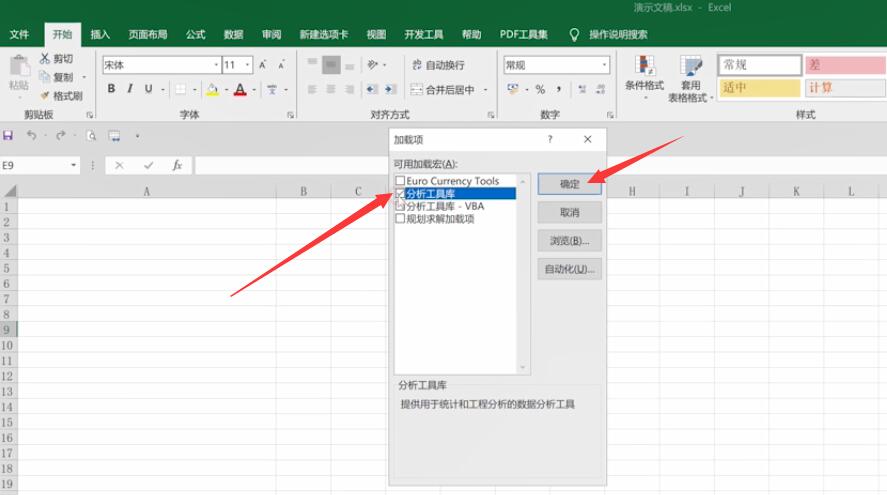Screen dimensions: 887x495
Task: Click the formula bar input field
Action: [291, 165]
